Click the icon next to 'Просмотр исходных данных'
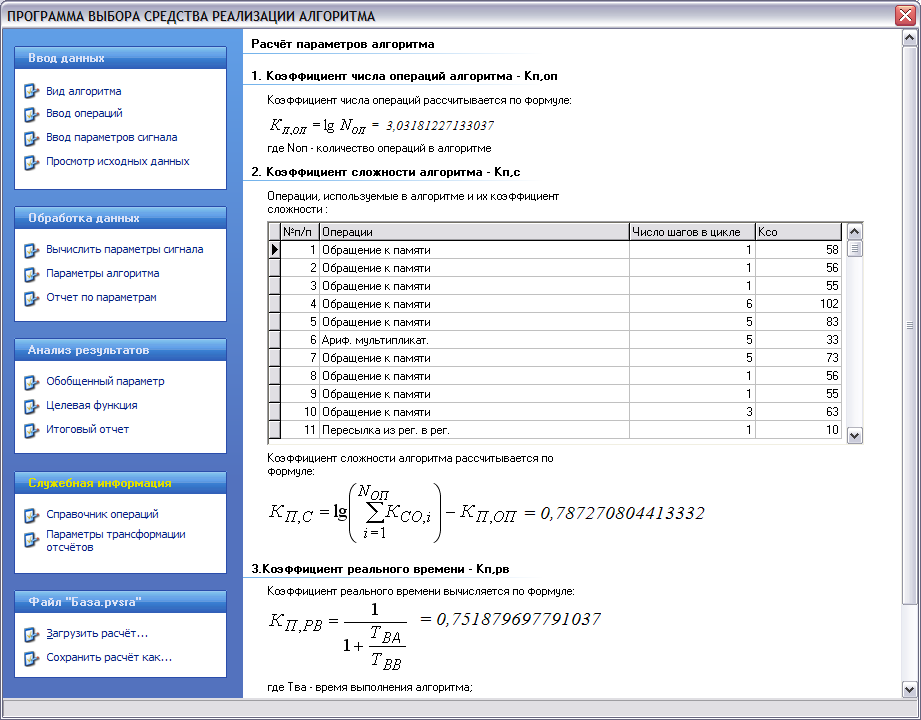The image size is (921, 720). [x=31, y=162]
